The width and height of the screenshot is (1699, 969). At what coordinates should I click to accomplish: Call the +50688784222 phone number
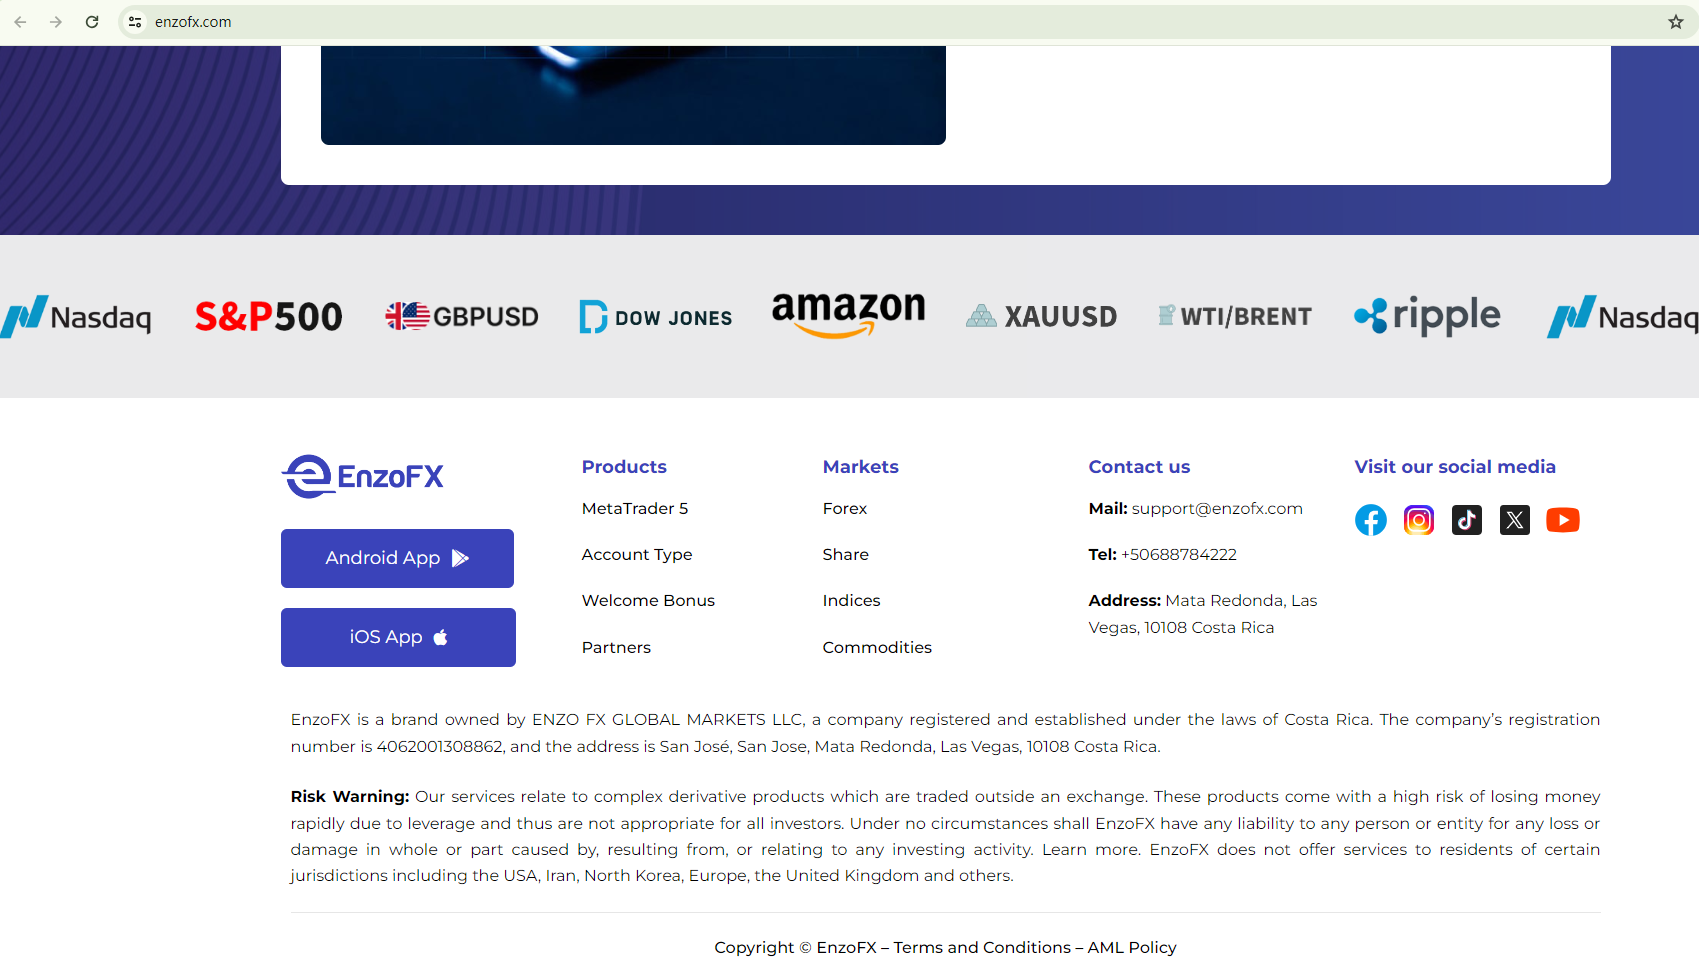point(1179,555)
